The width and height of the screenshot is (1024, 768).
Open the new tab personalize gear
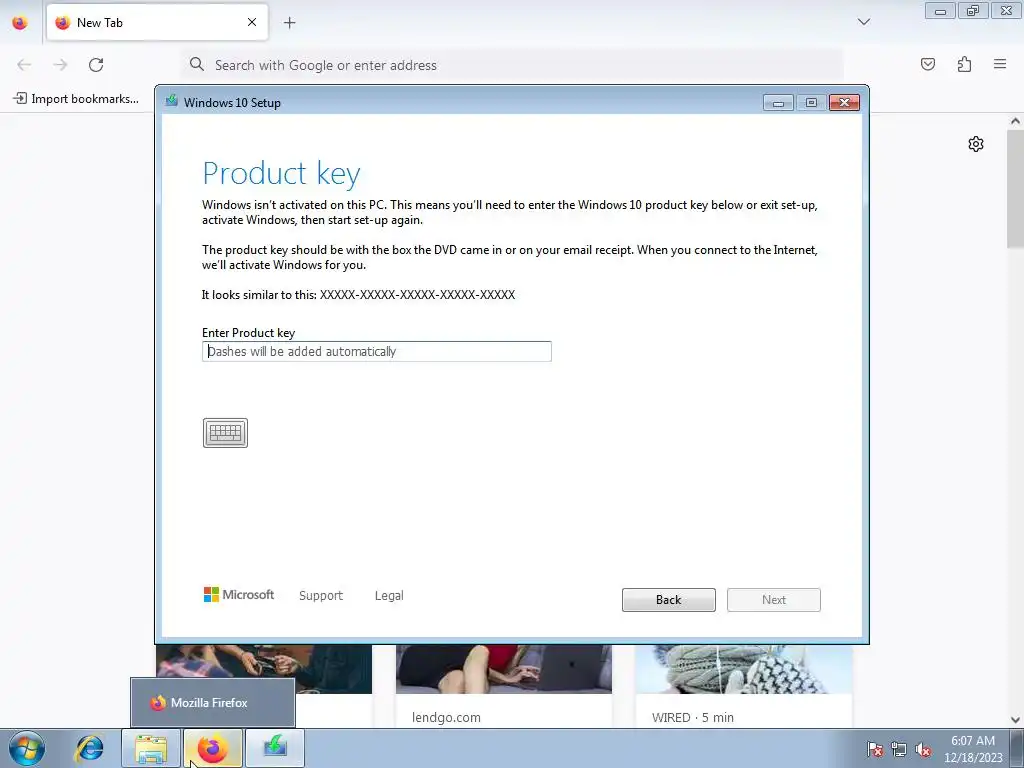pos(976,144)
